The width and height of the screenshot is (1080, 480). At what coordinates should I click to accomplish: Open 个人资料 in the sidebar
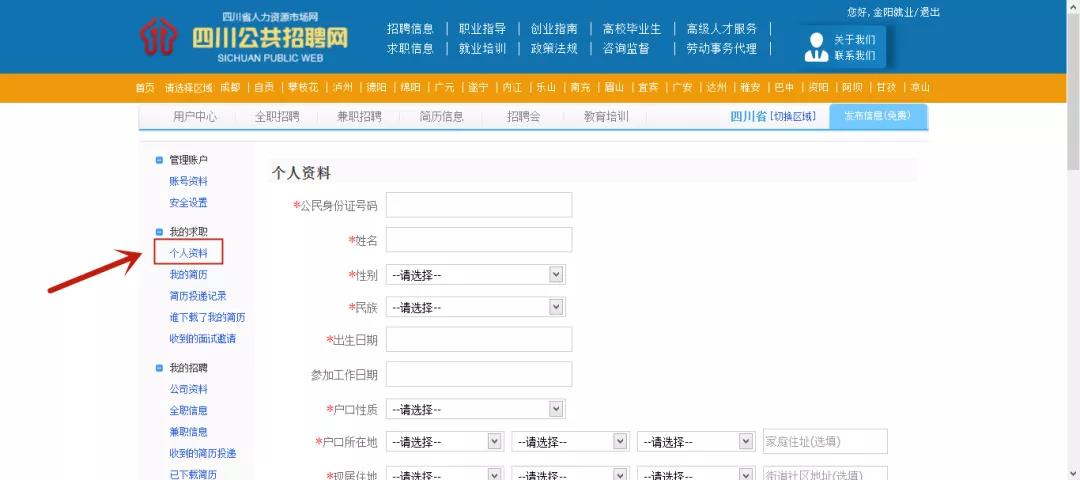[189, 253]
